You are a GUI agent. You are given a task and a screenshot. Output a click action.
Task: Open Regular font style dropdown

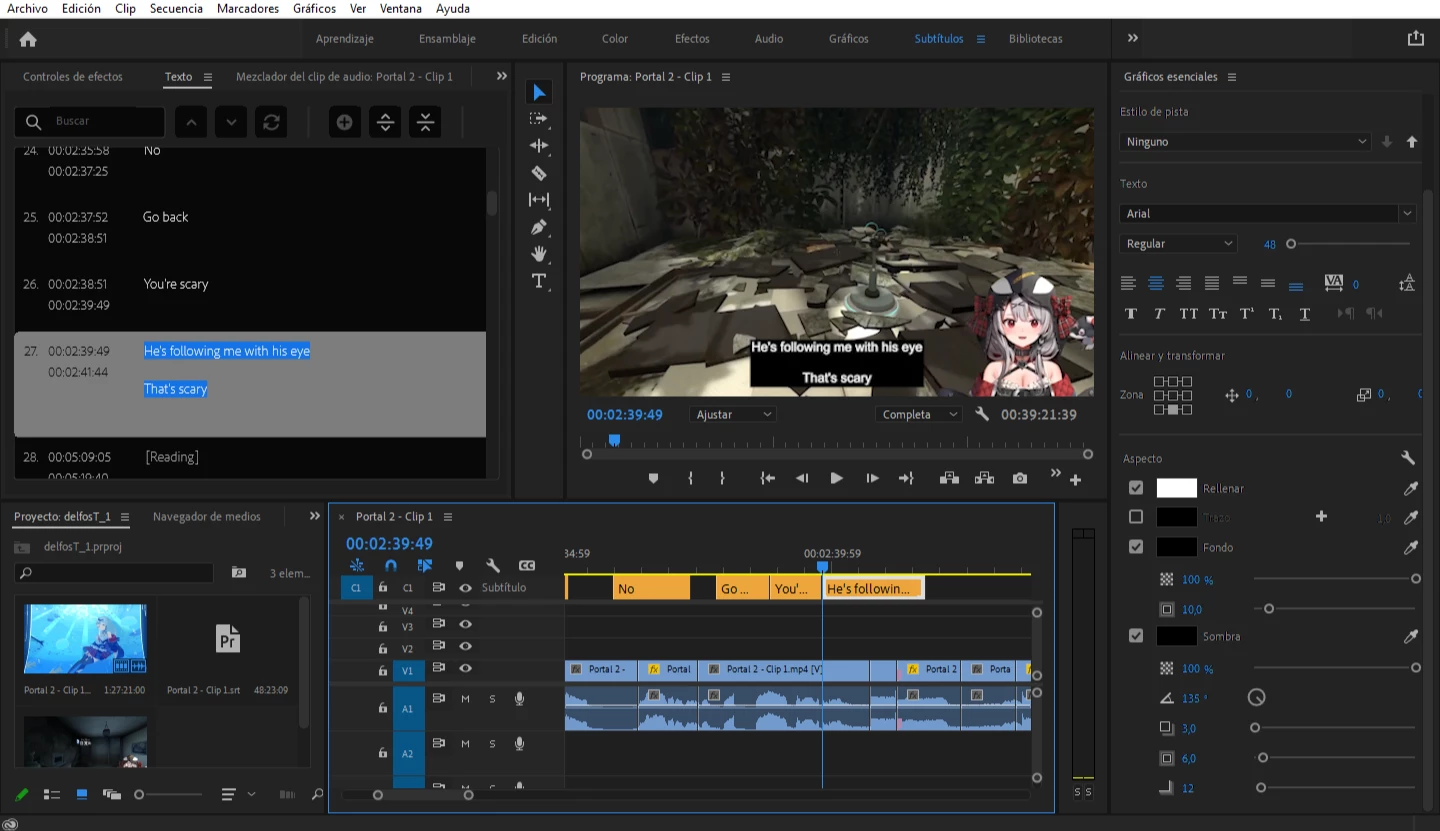point(1179,243)
